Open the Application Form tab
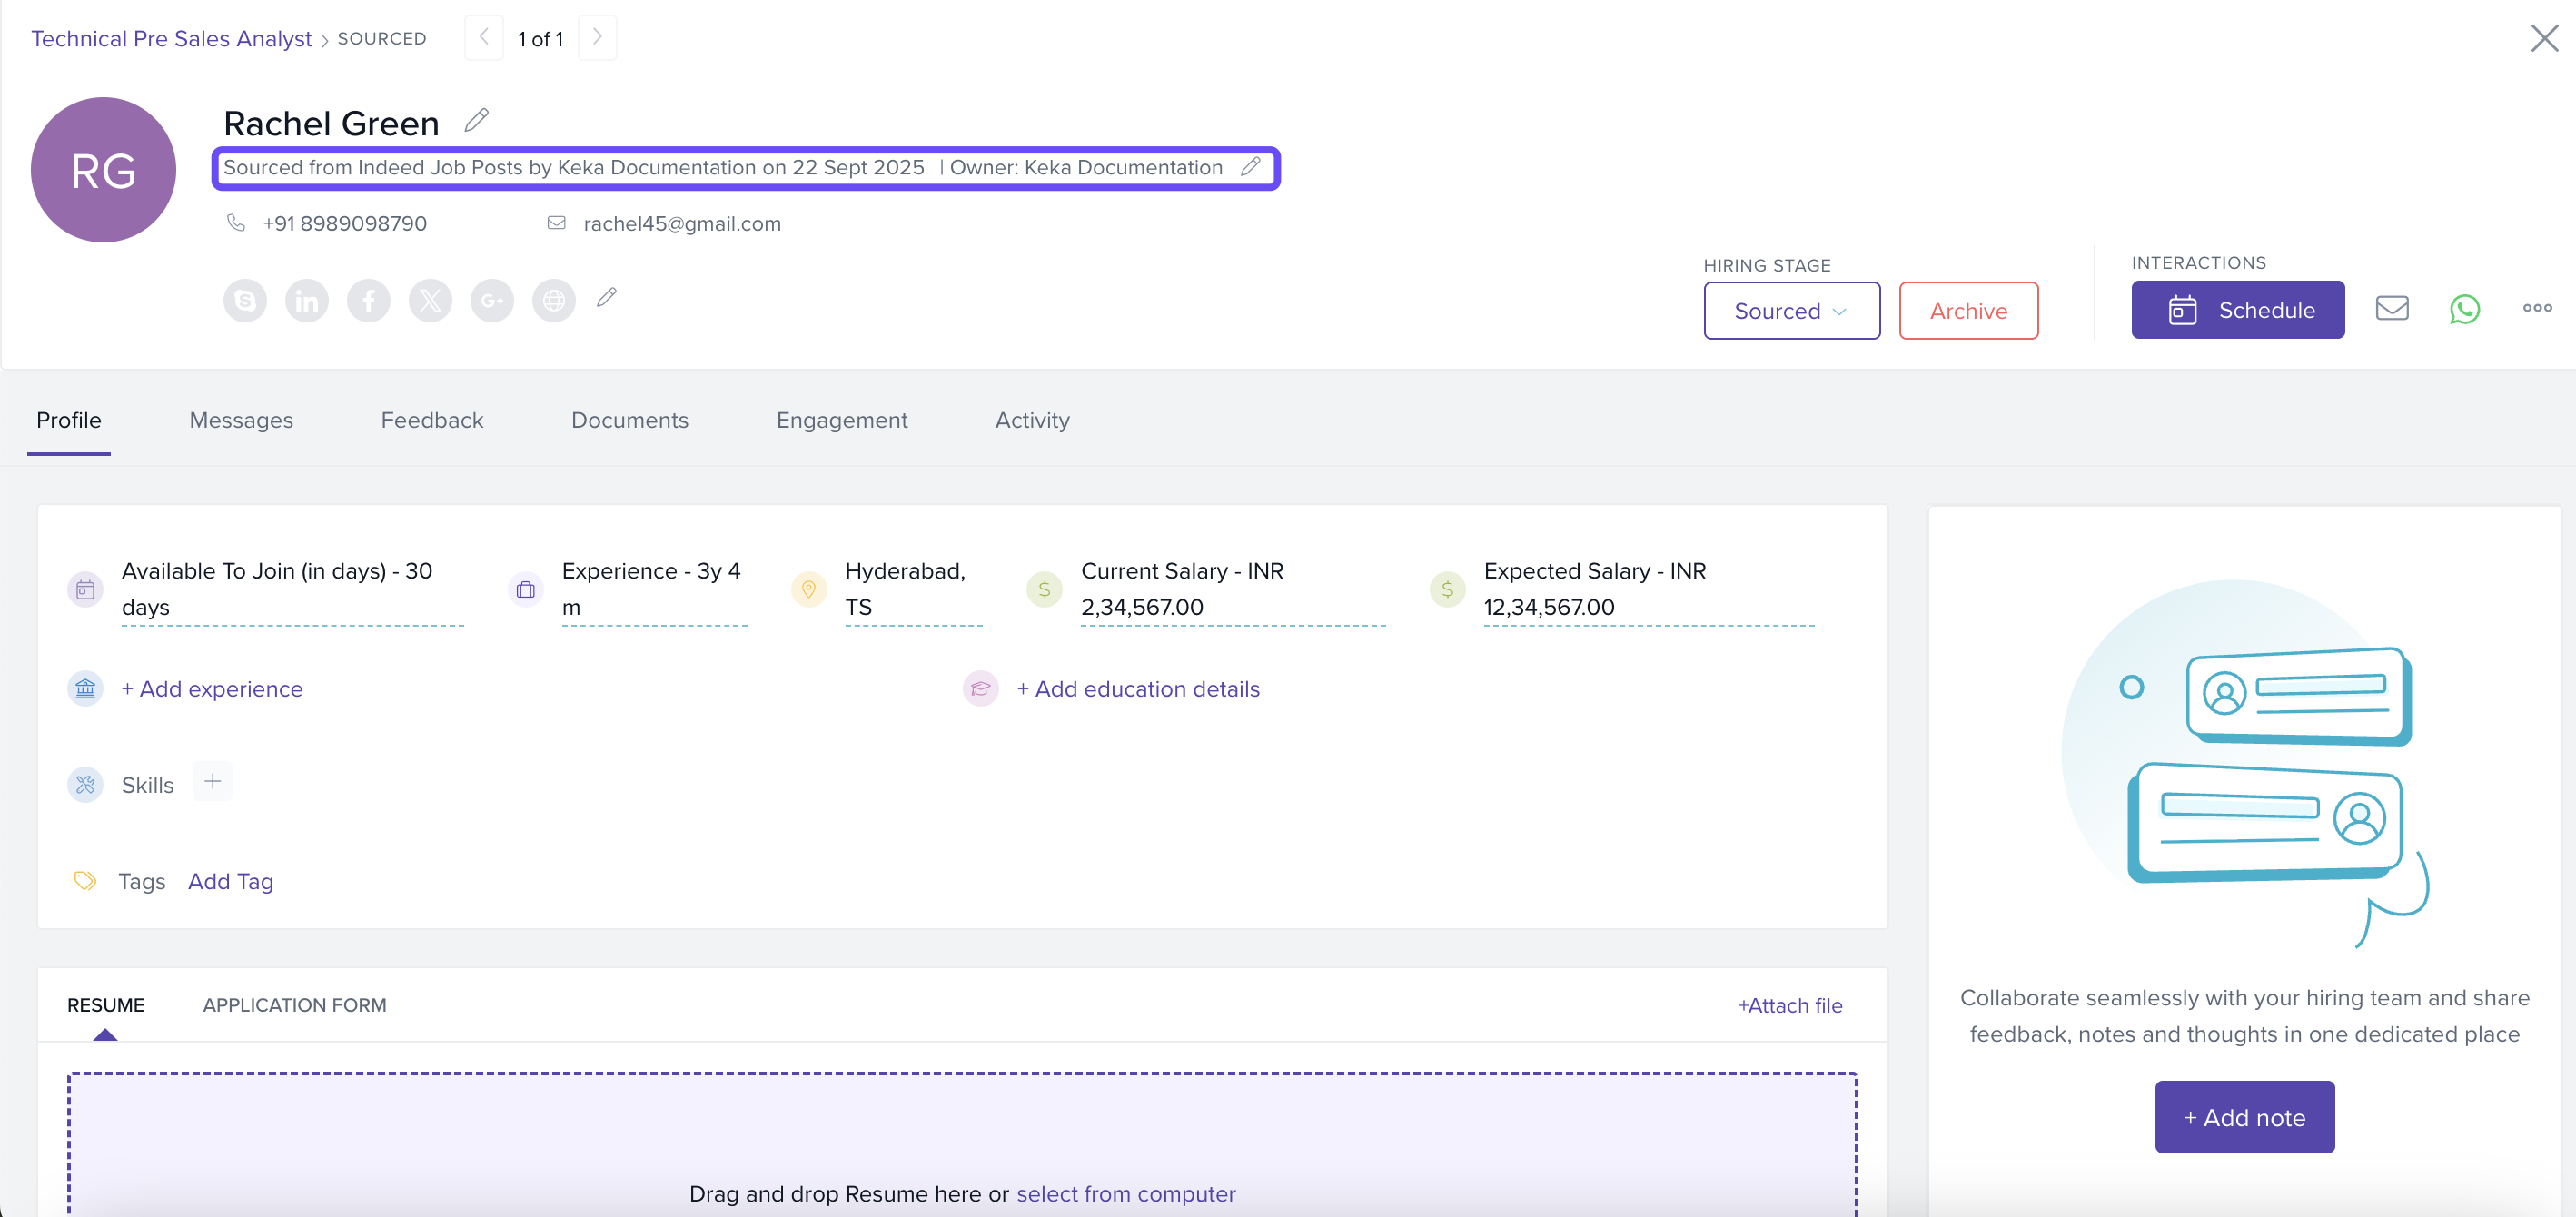The height and width of the screenshot is (1217, 2576). 294,1005
